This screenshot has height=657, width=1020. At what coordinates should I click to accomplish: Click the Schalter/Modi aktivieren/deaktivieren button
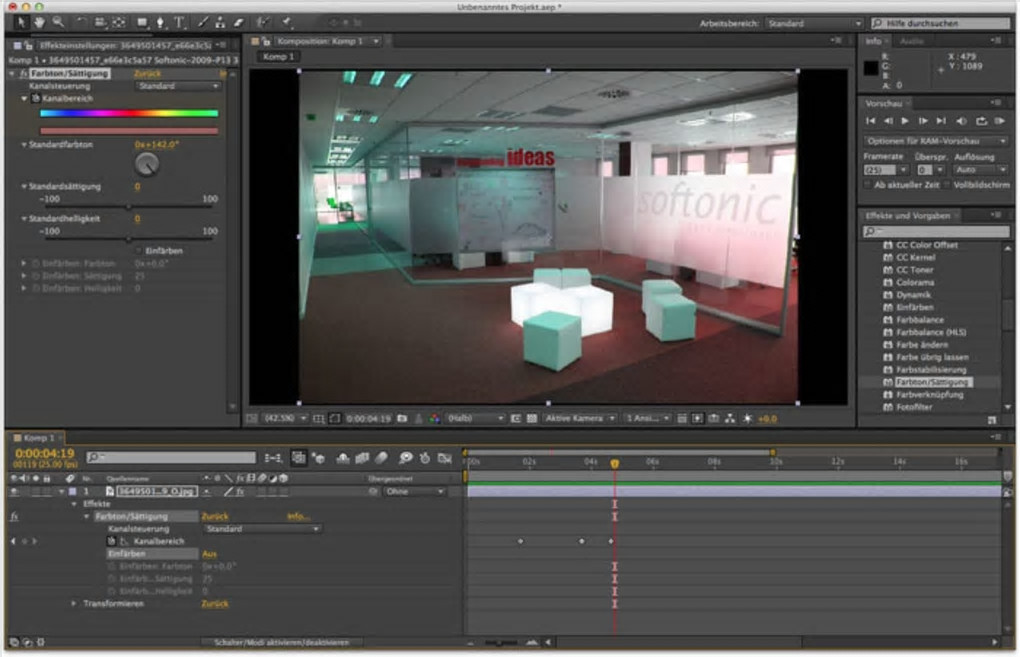(282, 642)
